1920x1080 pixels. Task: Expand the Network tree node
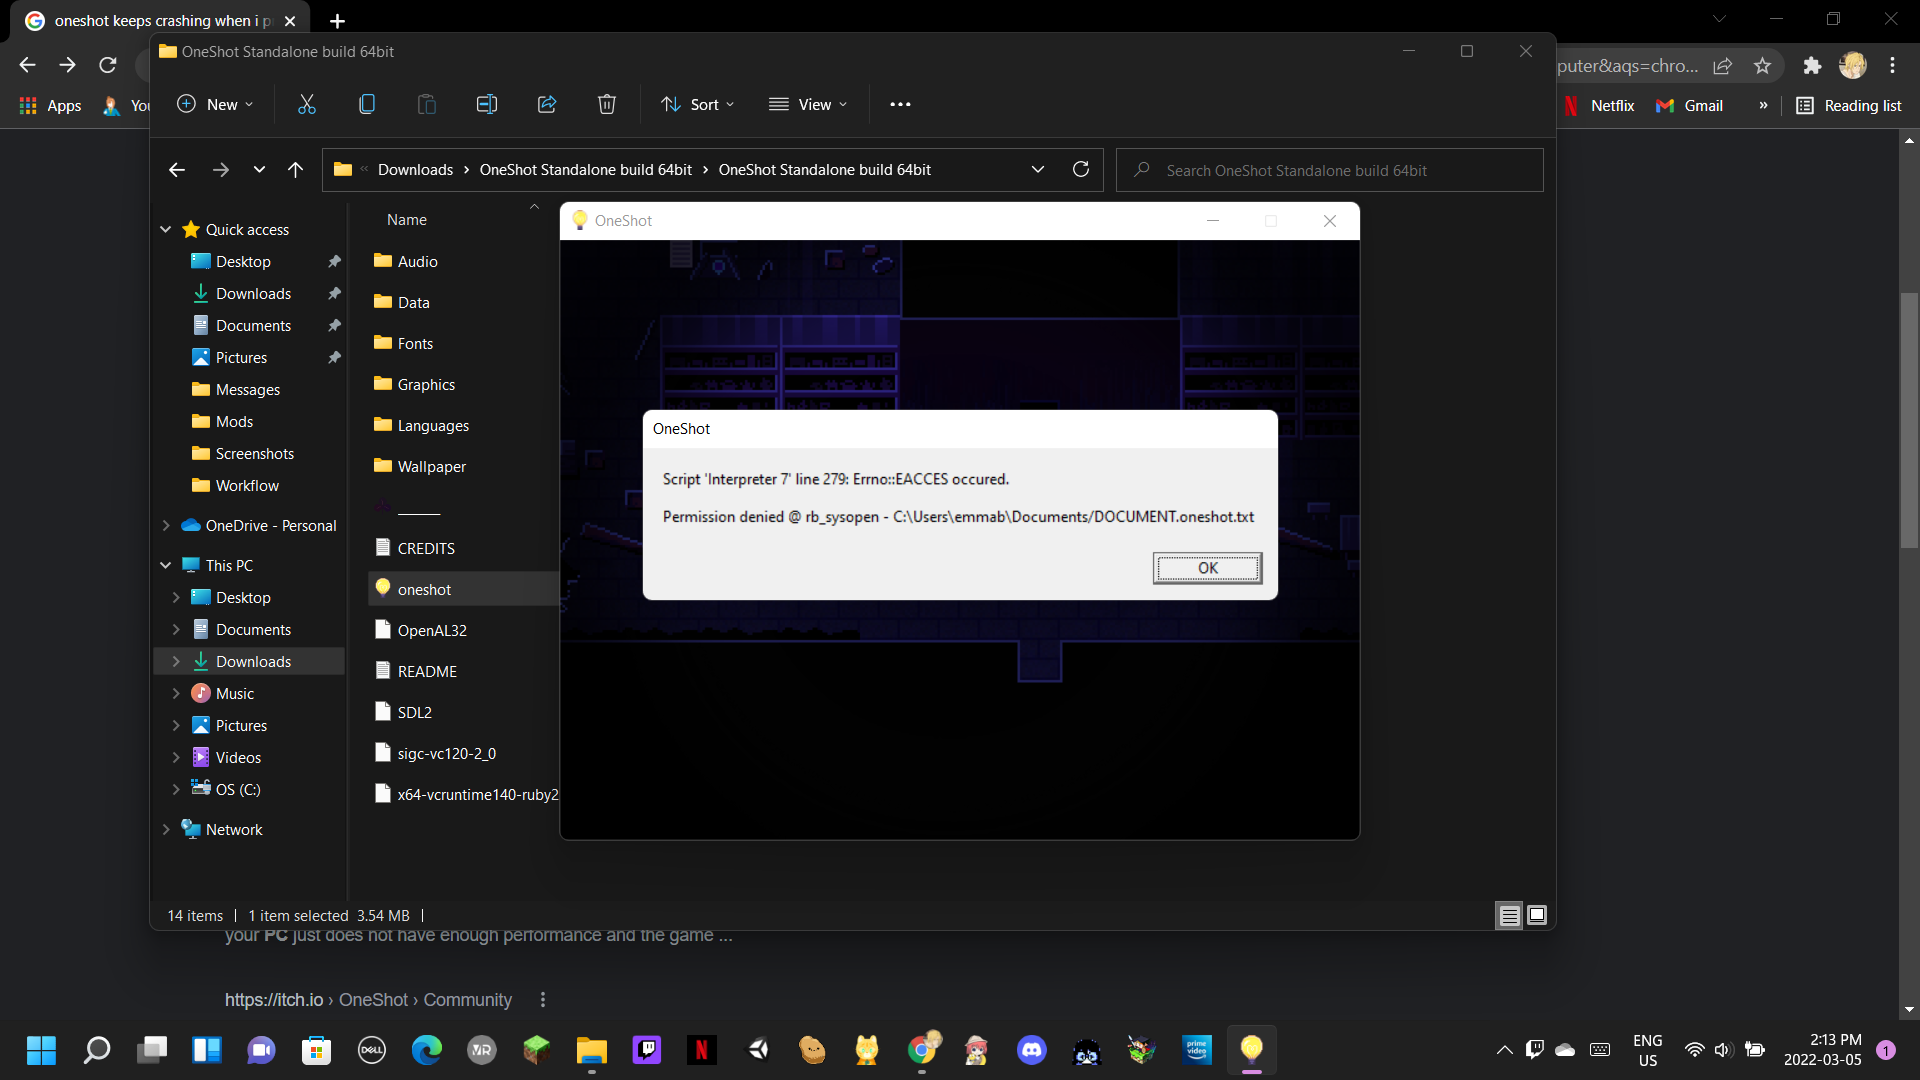coord(166,830)
